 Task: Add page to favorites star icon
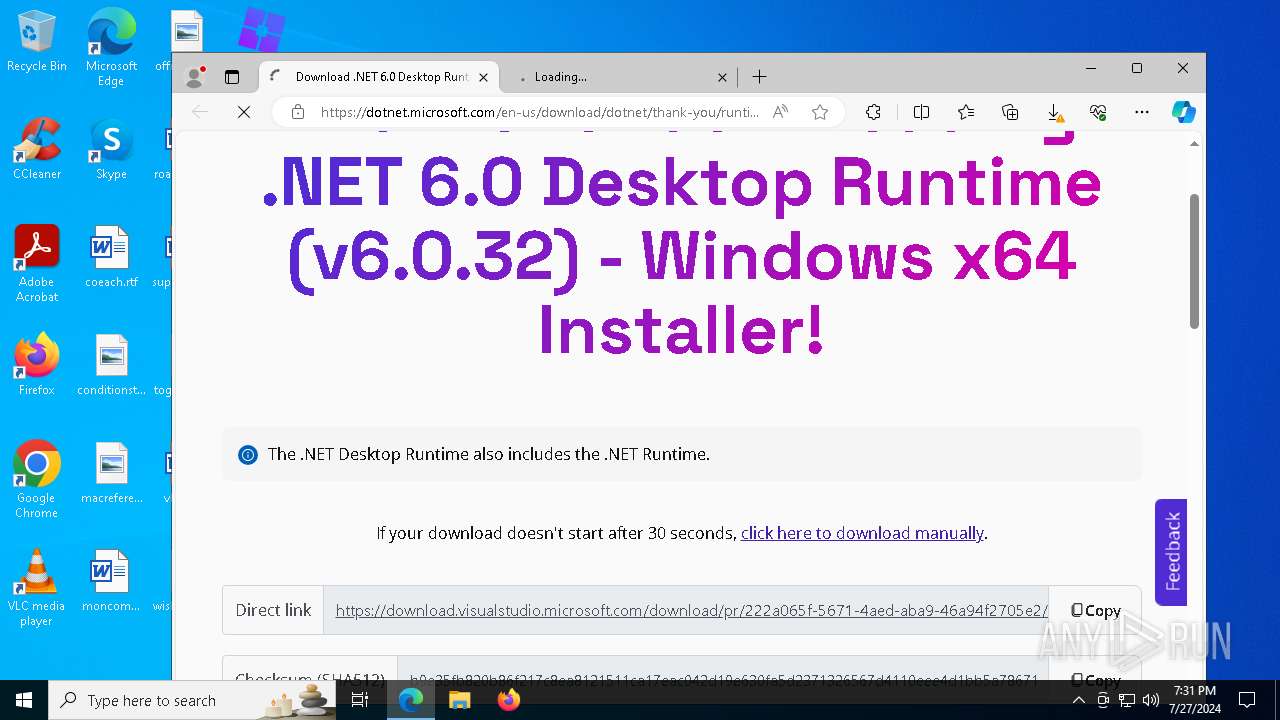820,112
